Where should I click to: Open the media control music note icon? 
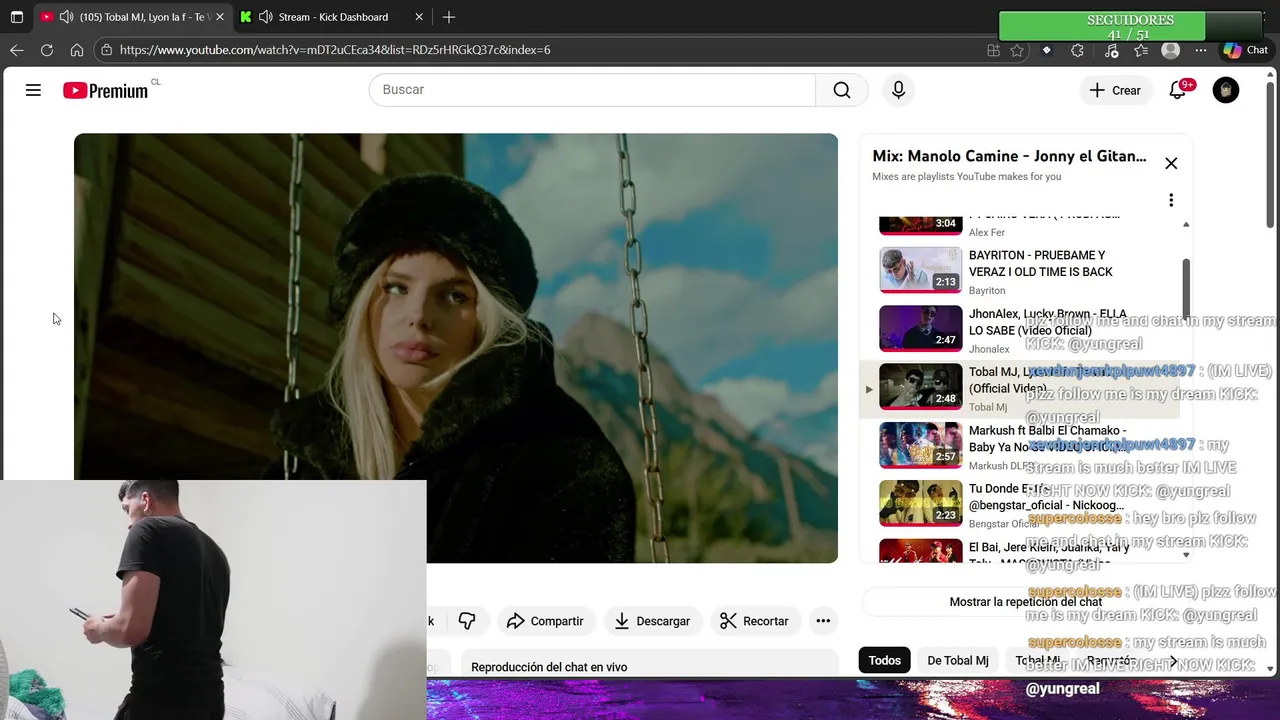[x=1111, y=50]
